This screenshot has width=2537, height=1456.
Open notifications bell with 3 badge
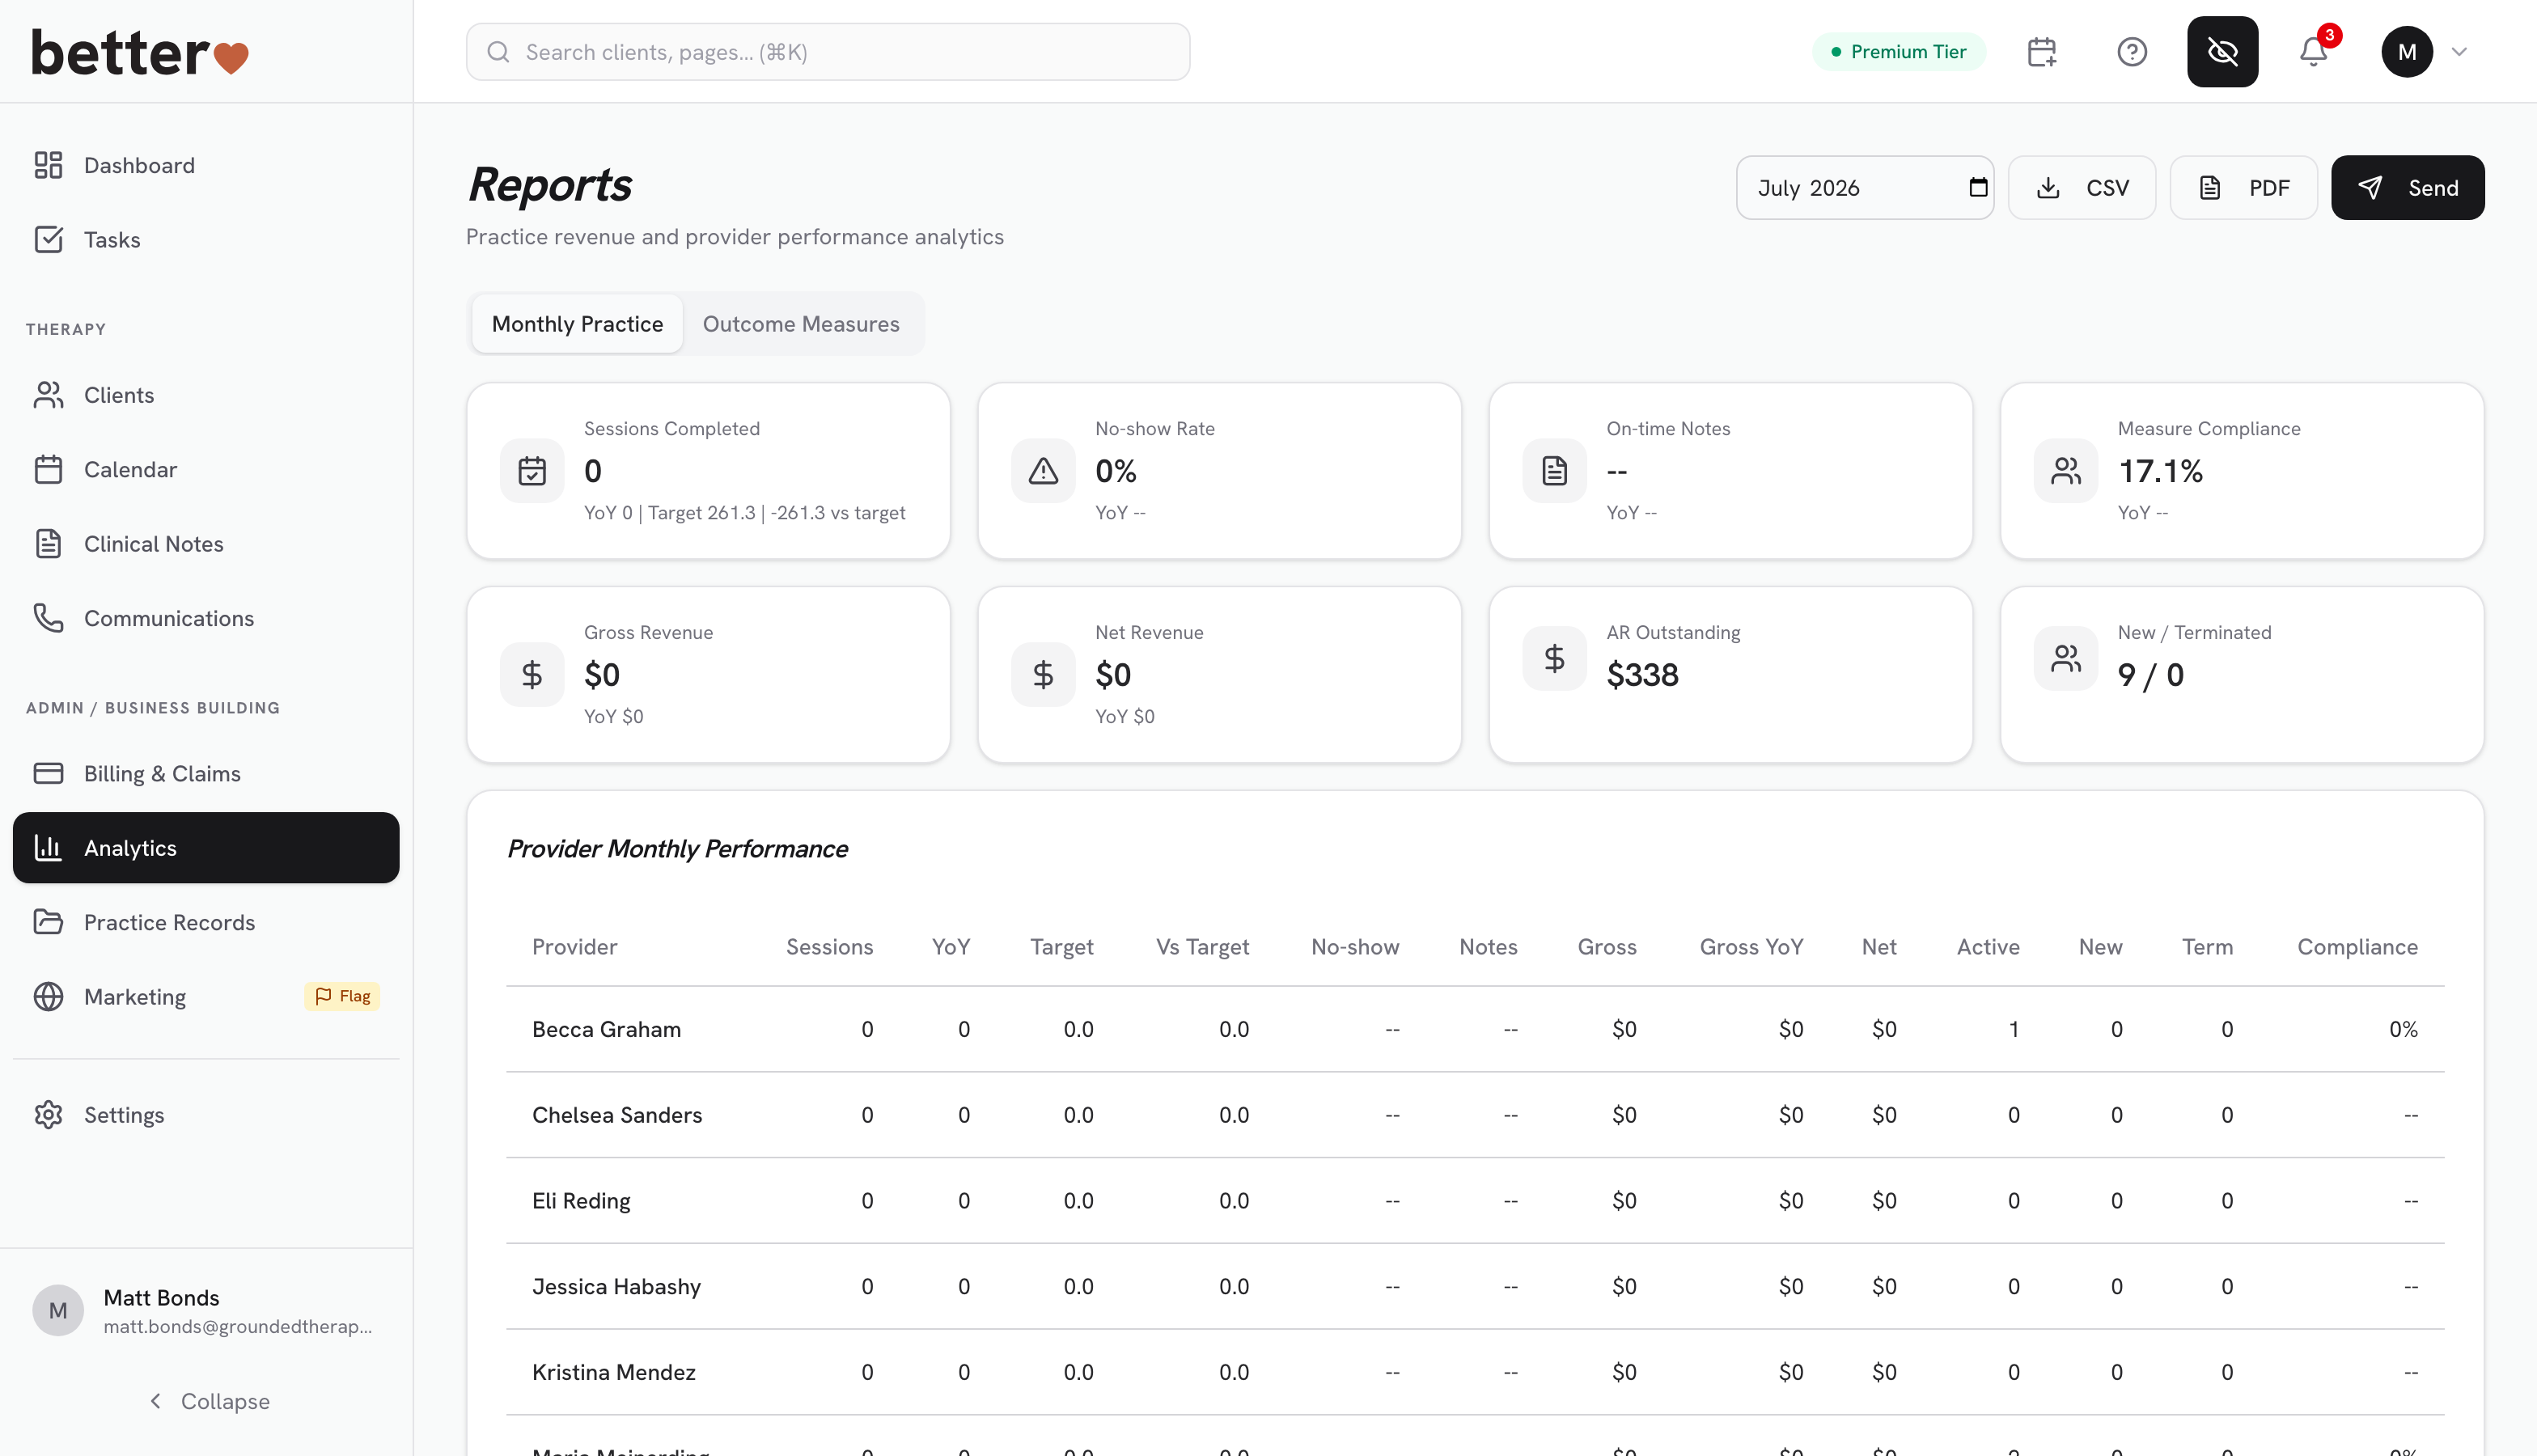coord(2313,52)
